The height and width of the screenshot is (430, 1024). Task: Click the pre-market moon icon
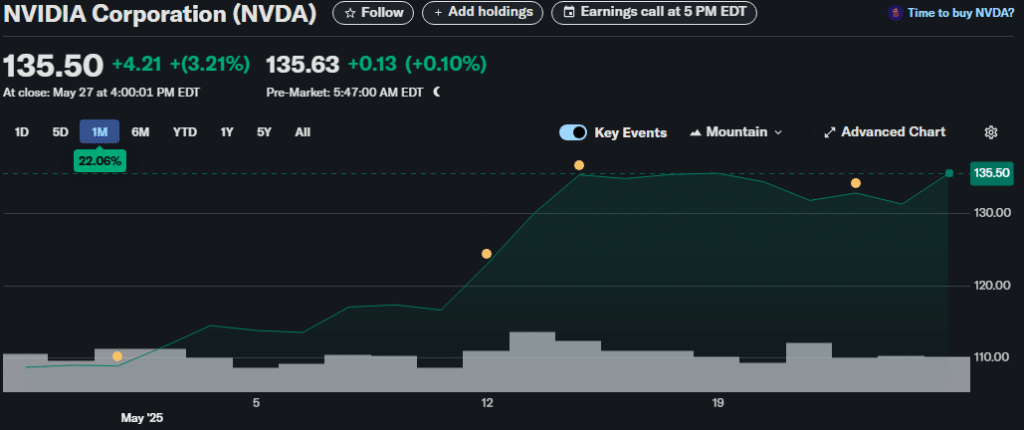tap(436, 92)
